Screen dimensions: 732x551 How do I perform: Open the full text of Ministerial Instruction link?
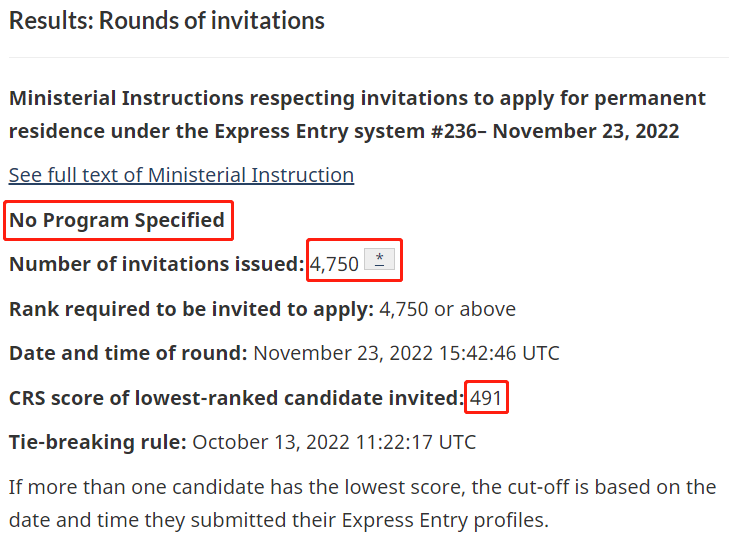coord(181,175)
